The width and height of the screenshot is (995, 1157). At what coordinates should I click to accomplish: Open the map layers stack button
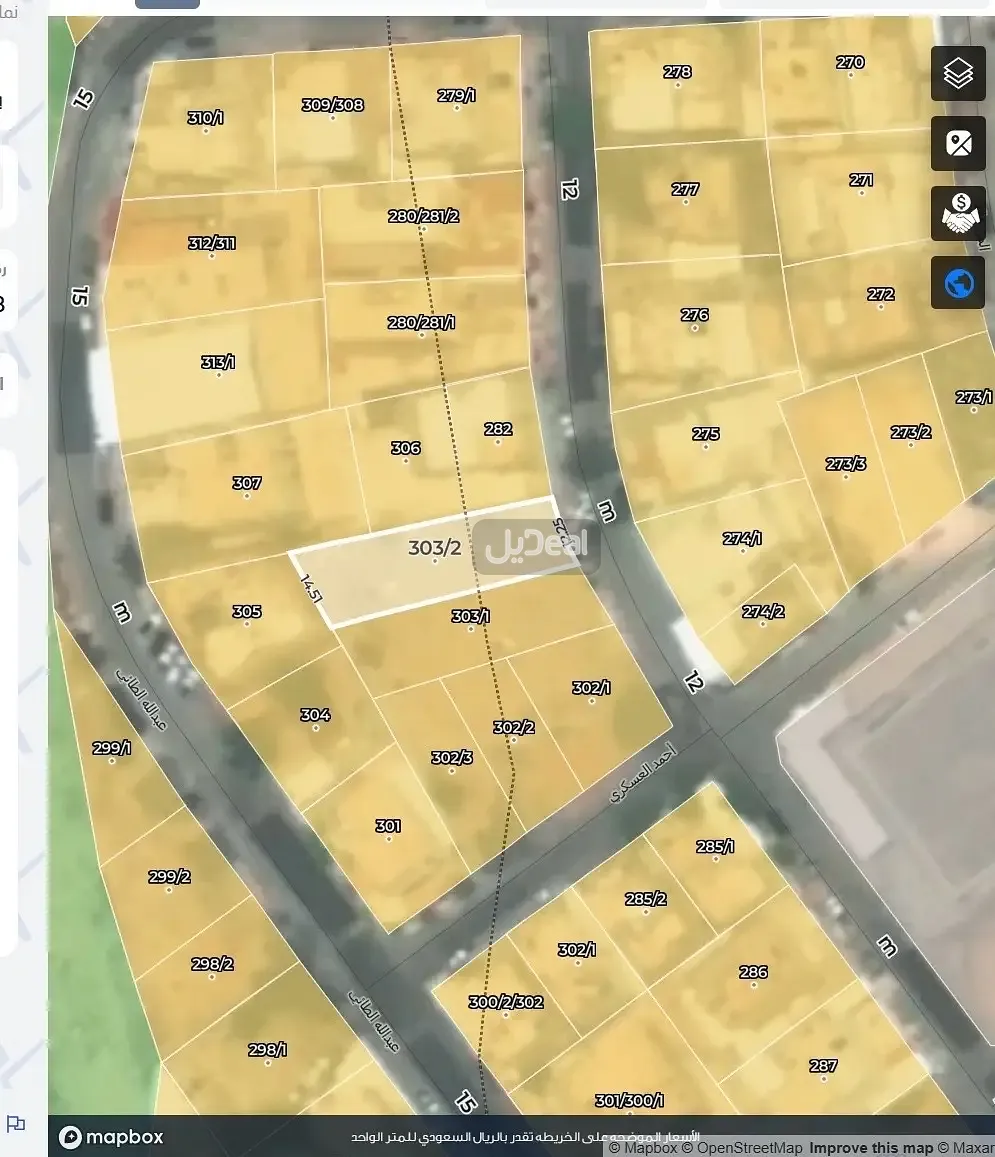(958, 74)
